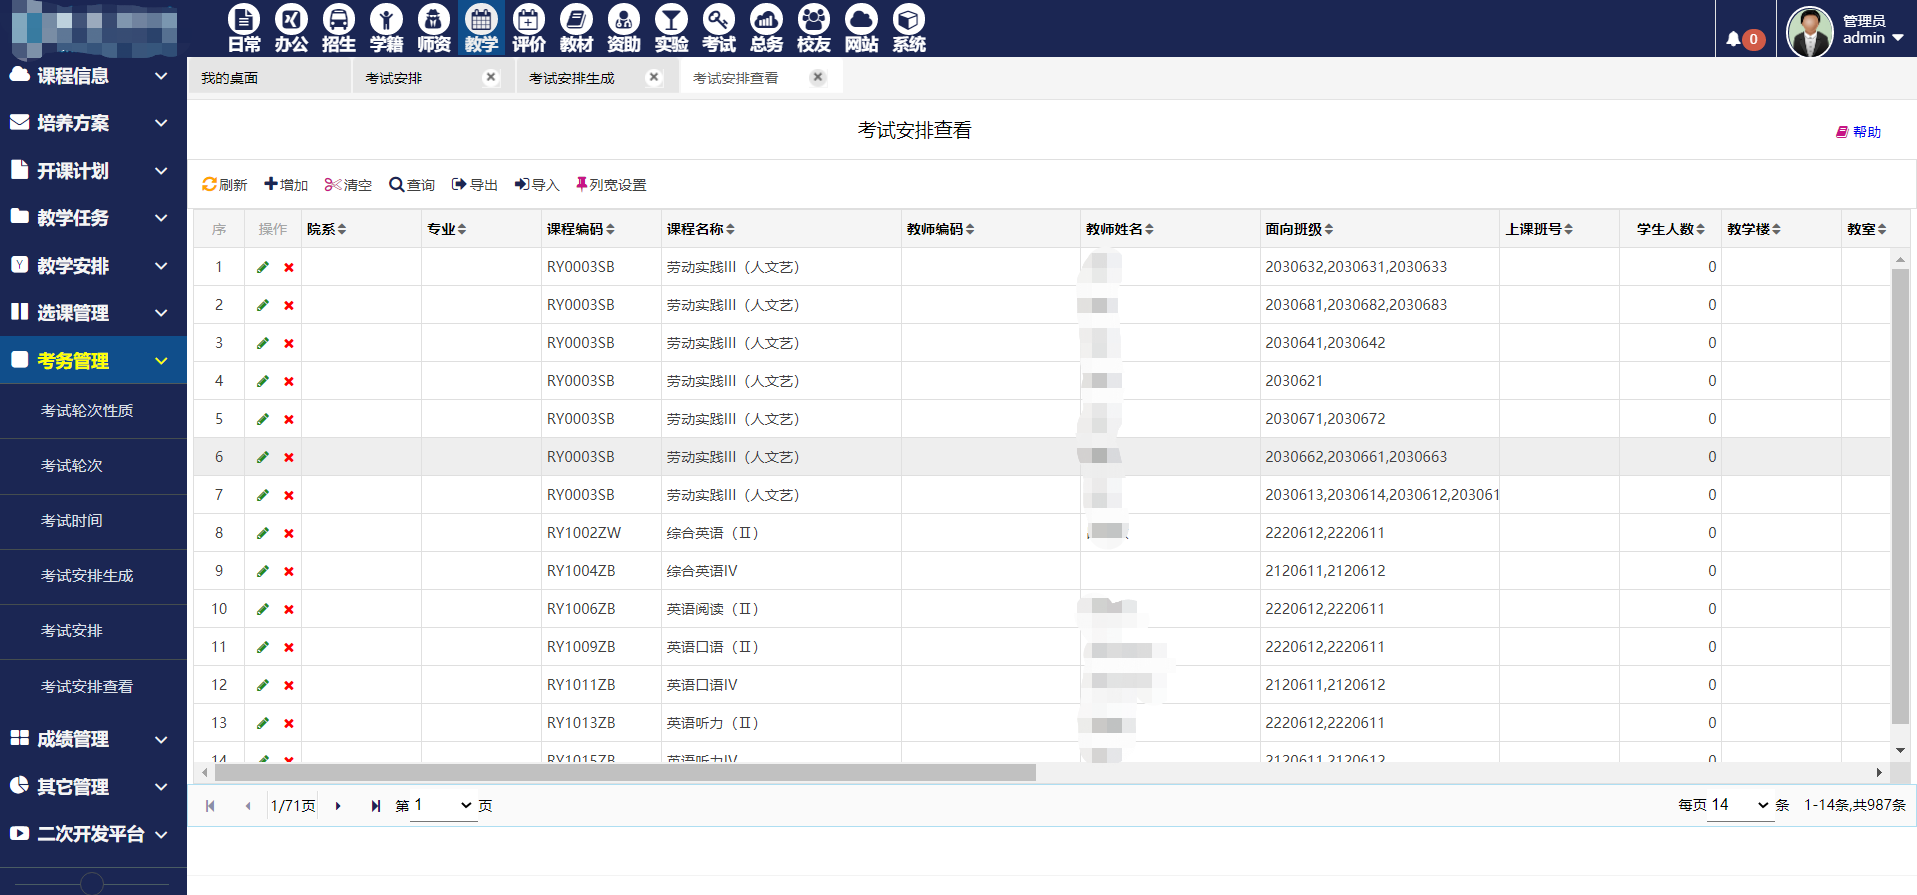The image size is (1917, 895).
Task: Open the 网站 module icon
Action: click(861, 28)
